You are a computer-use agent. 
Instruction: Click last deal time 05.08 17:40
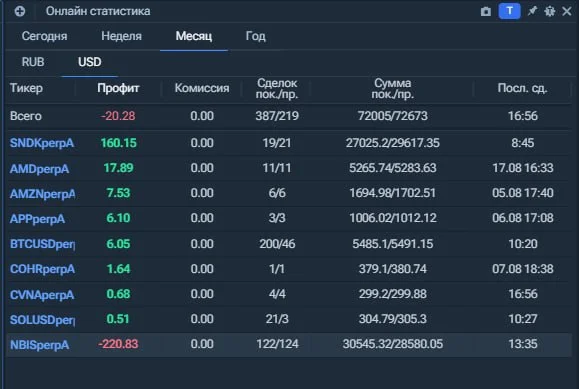(523, 193)
